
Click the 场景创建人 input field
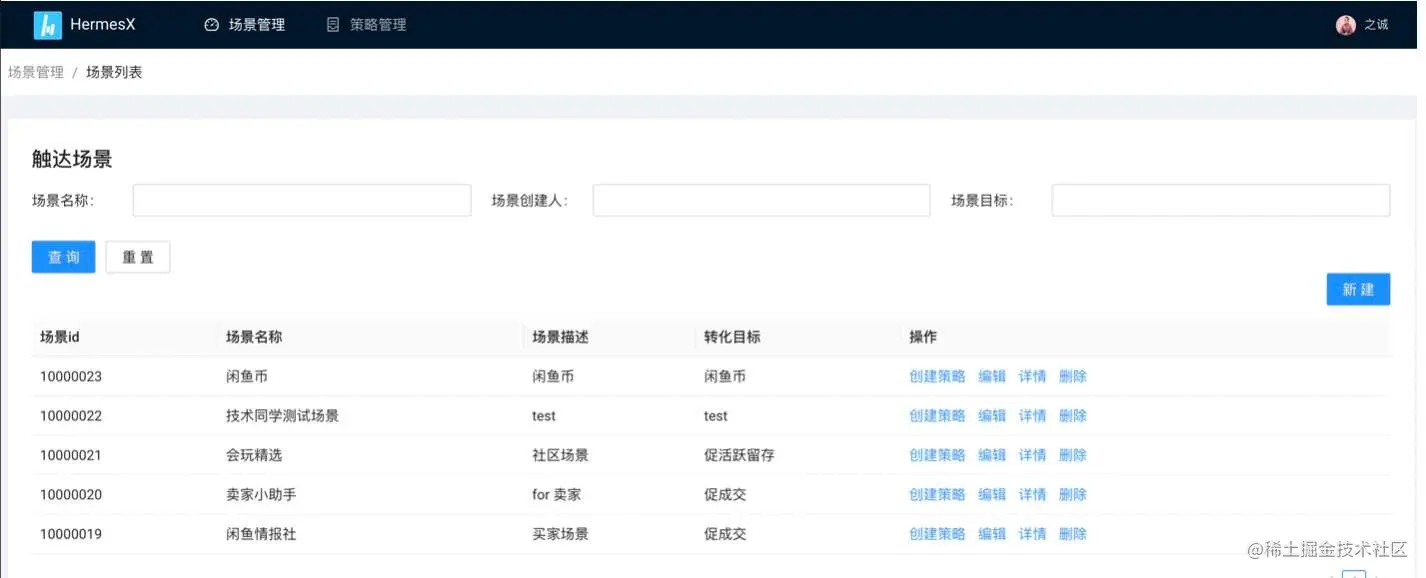760,200
